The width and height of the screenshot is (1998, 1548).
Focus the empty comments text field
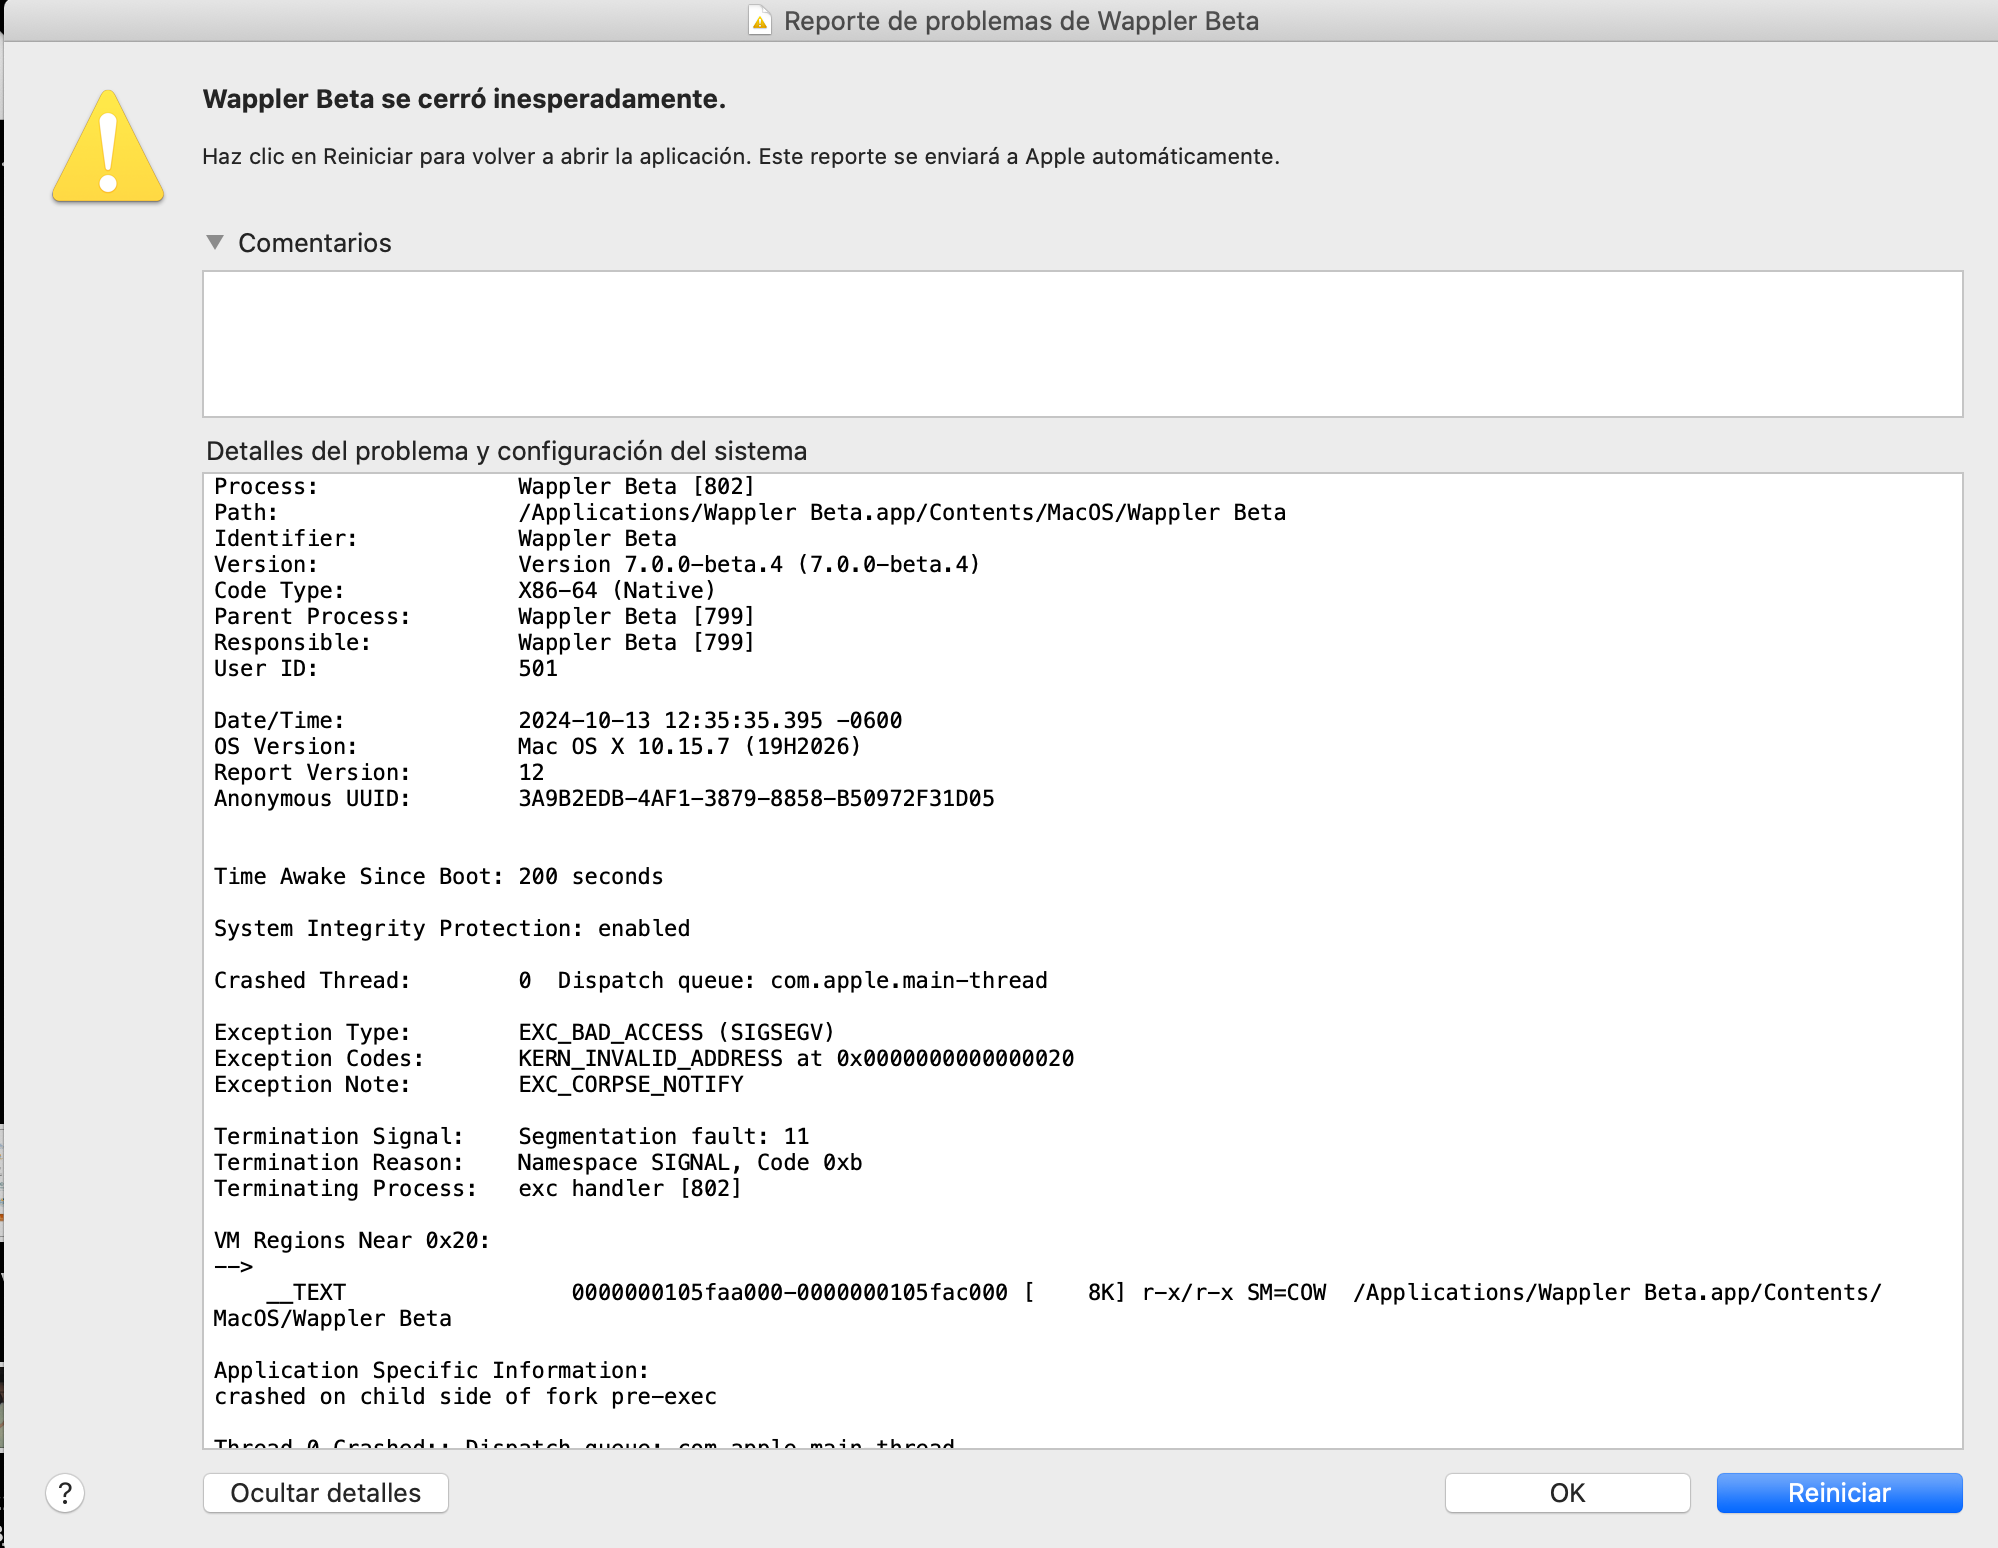[x=1082, y=344]
